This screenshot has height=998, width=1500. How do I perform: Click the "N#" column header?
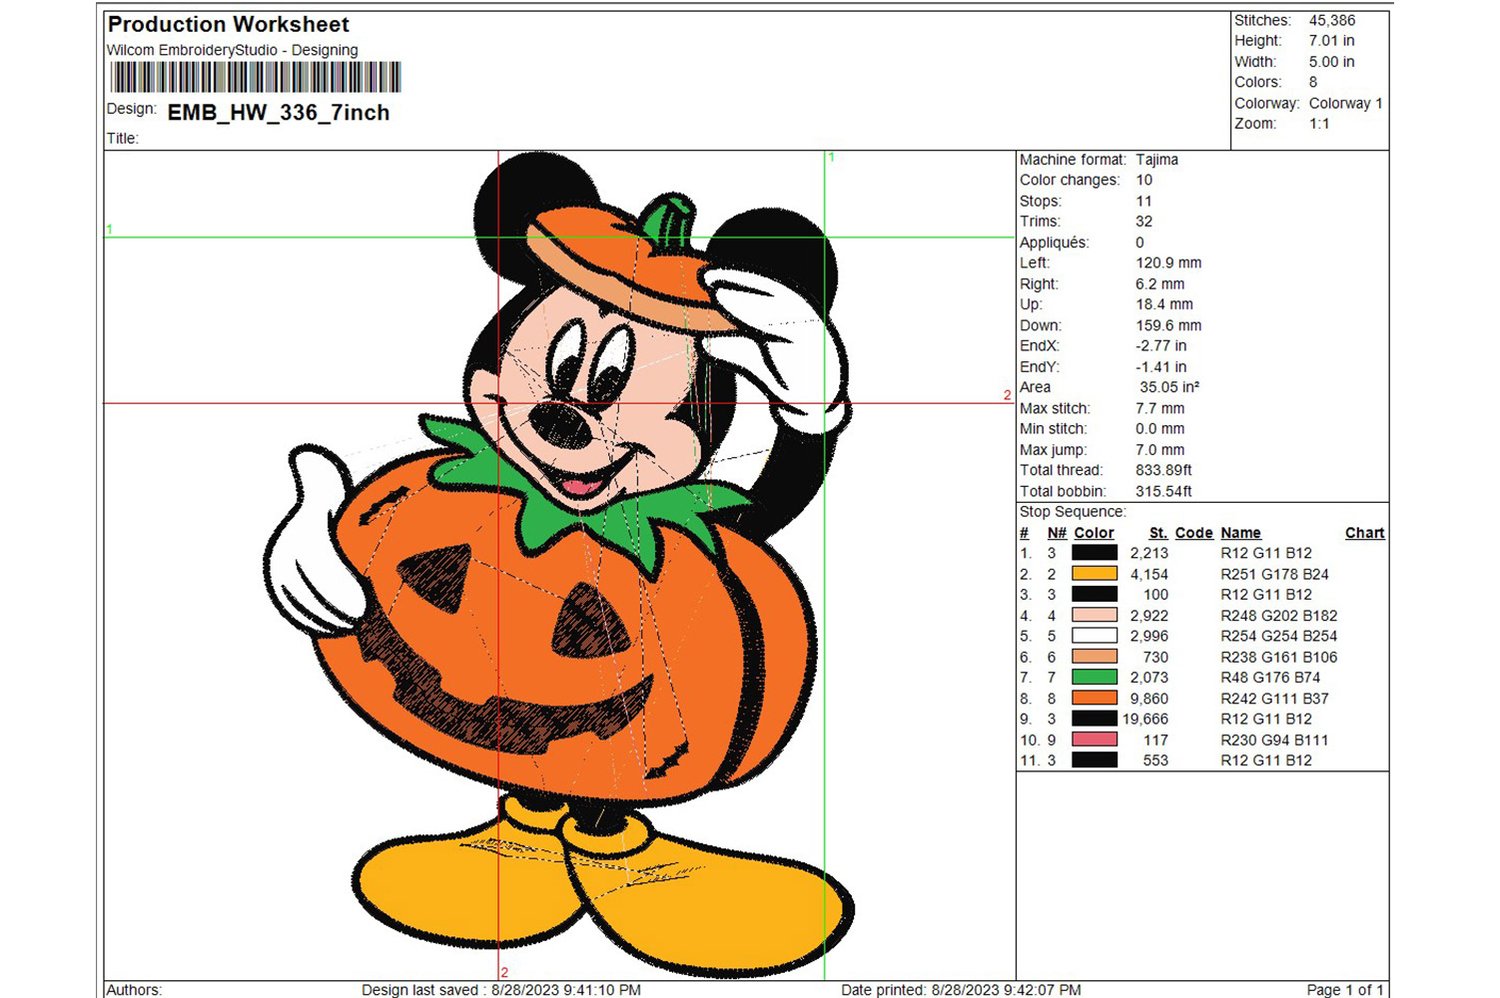click(x=1057, y=533)
